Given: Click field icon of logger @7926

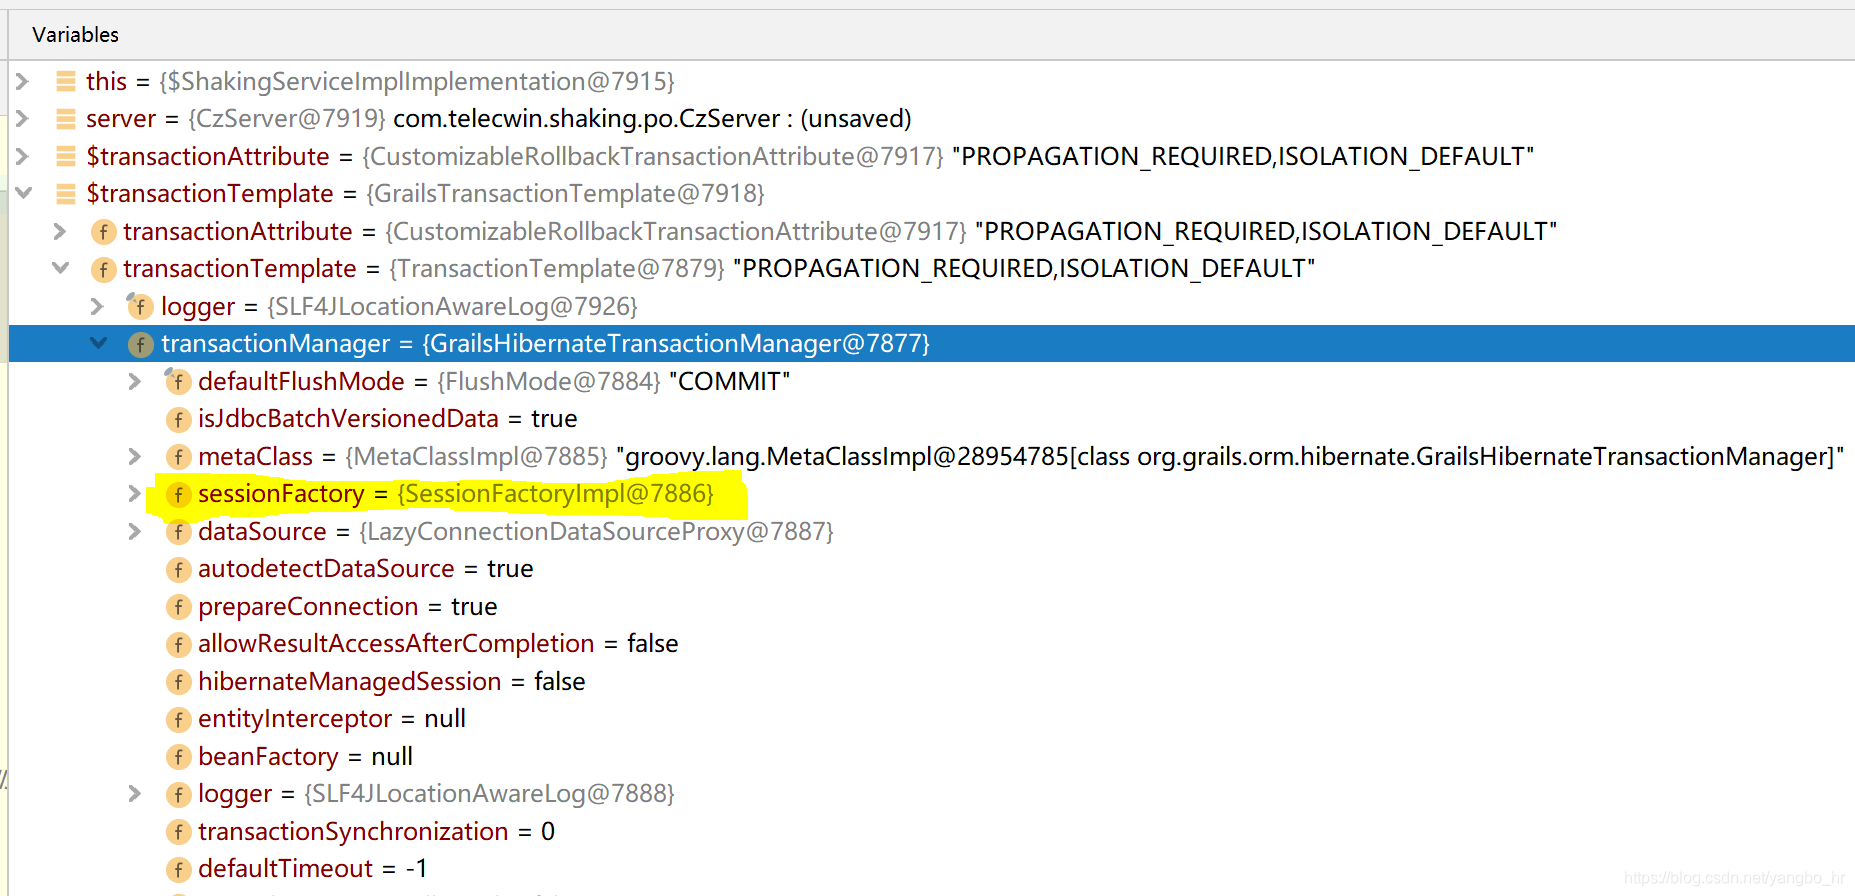Looking at the screenshot, I should [139, 306].
